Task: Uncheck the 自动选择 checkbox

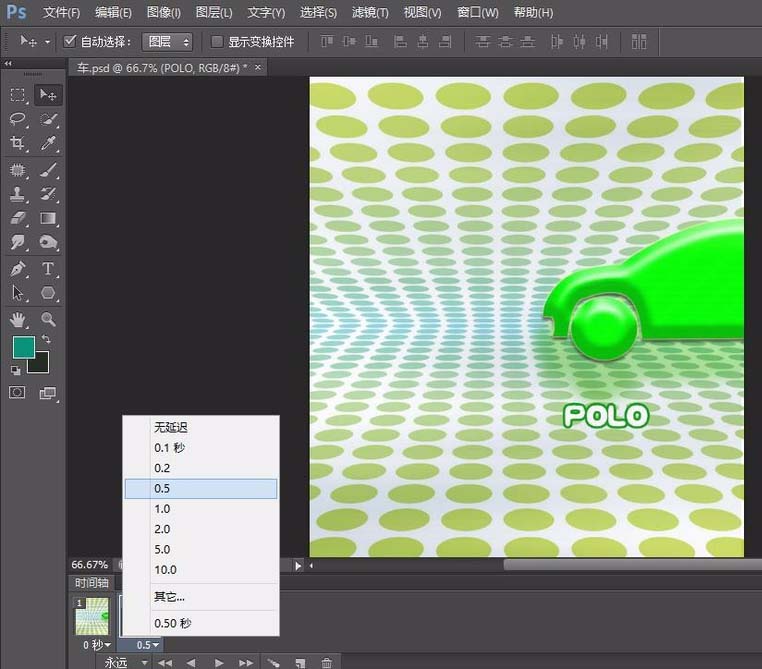Action: tap(70, 42)
